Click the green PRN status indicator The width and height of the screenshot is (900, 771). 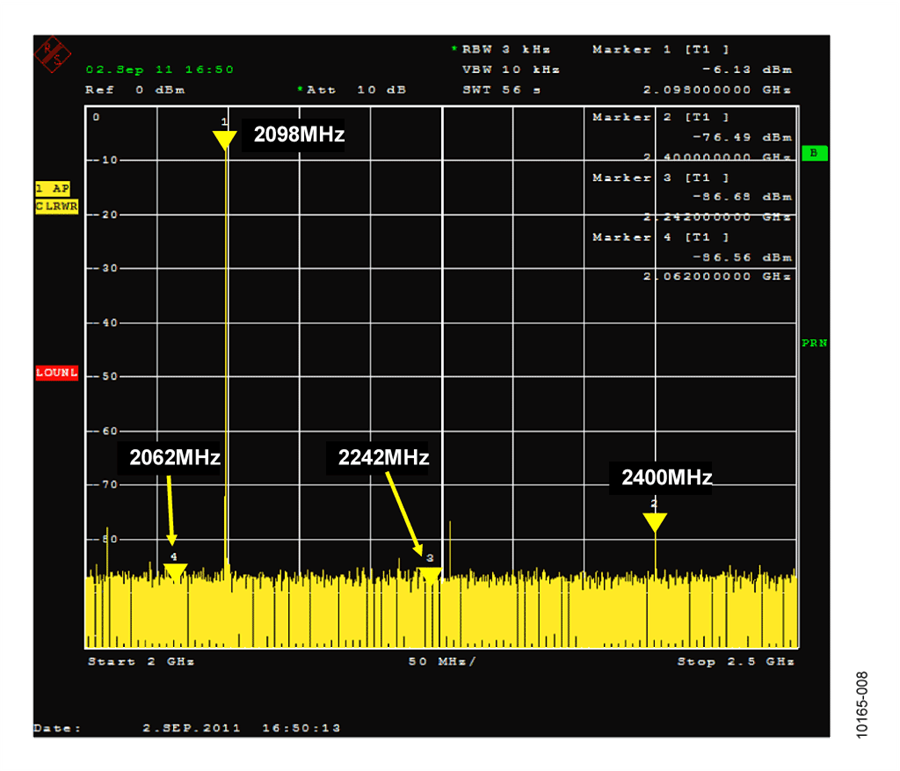click(x=814, y=343)
